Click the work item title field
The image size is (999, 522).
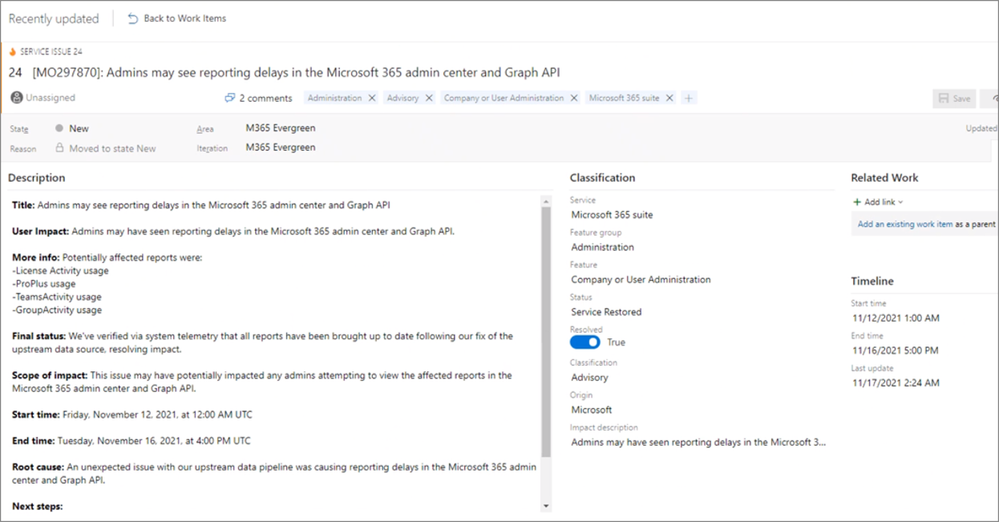click(296, 73)
